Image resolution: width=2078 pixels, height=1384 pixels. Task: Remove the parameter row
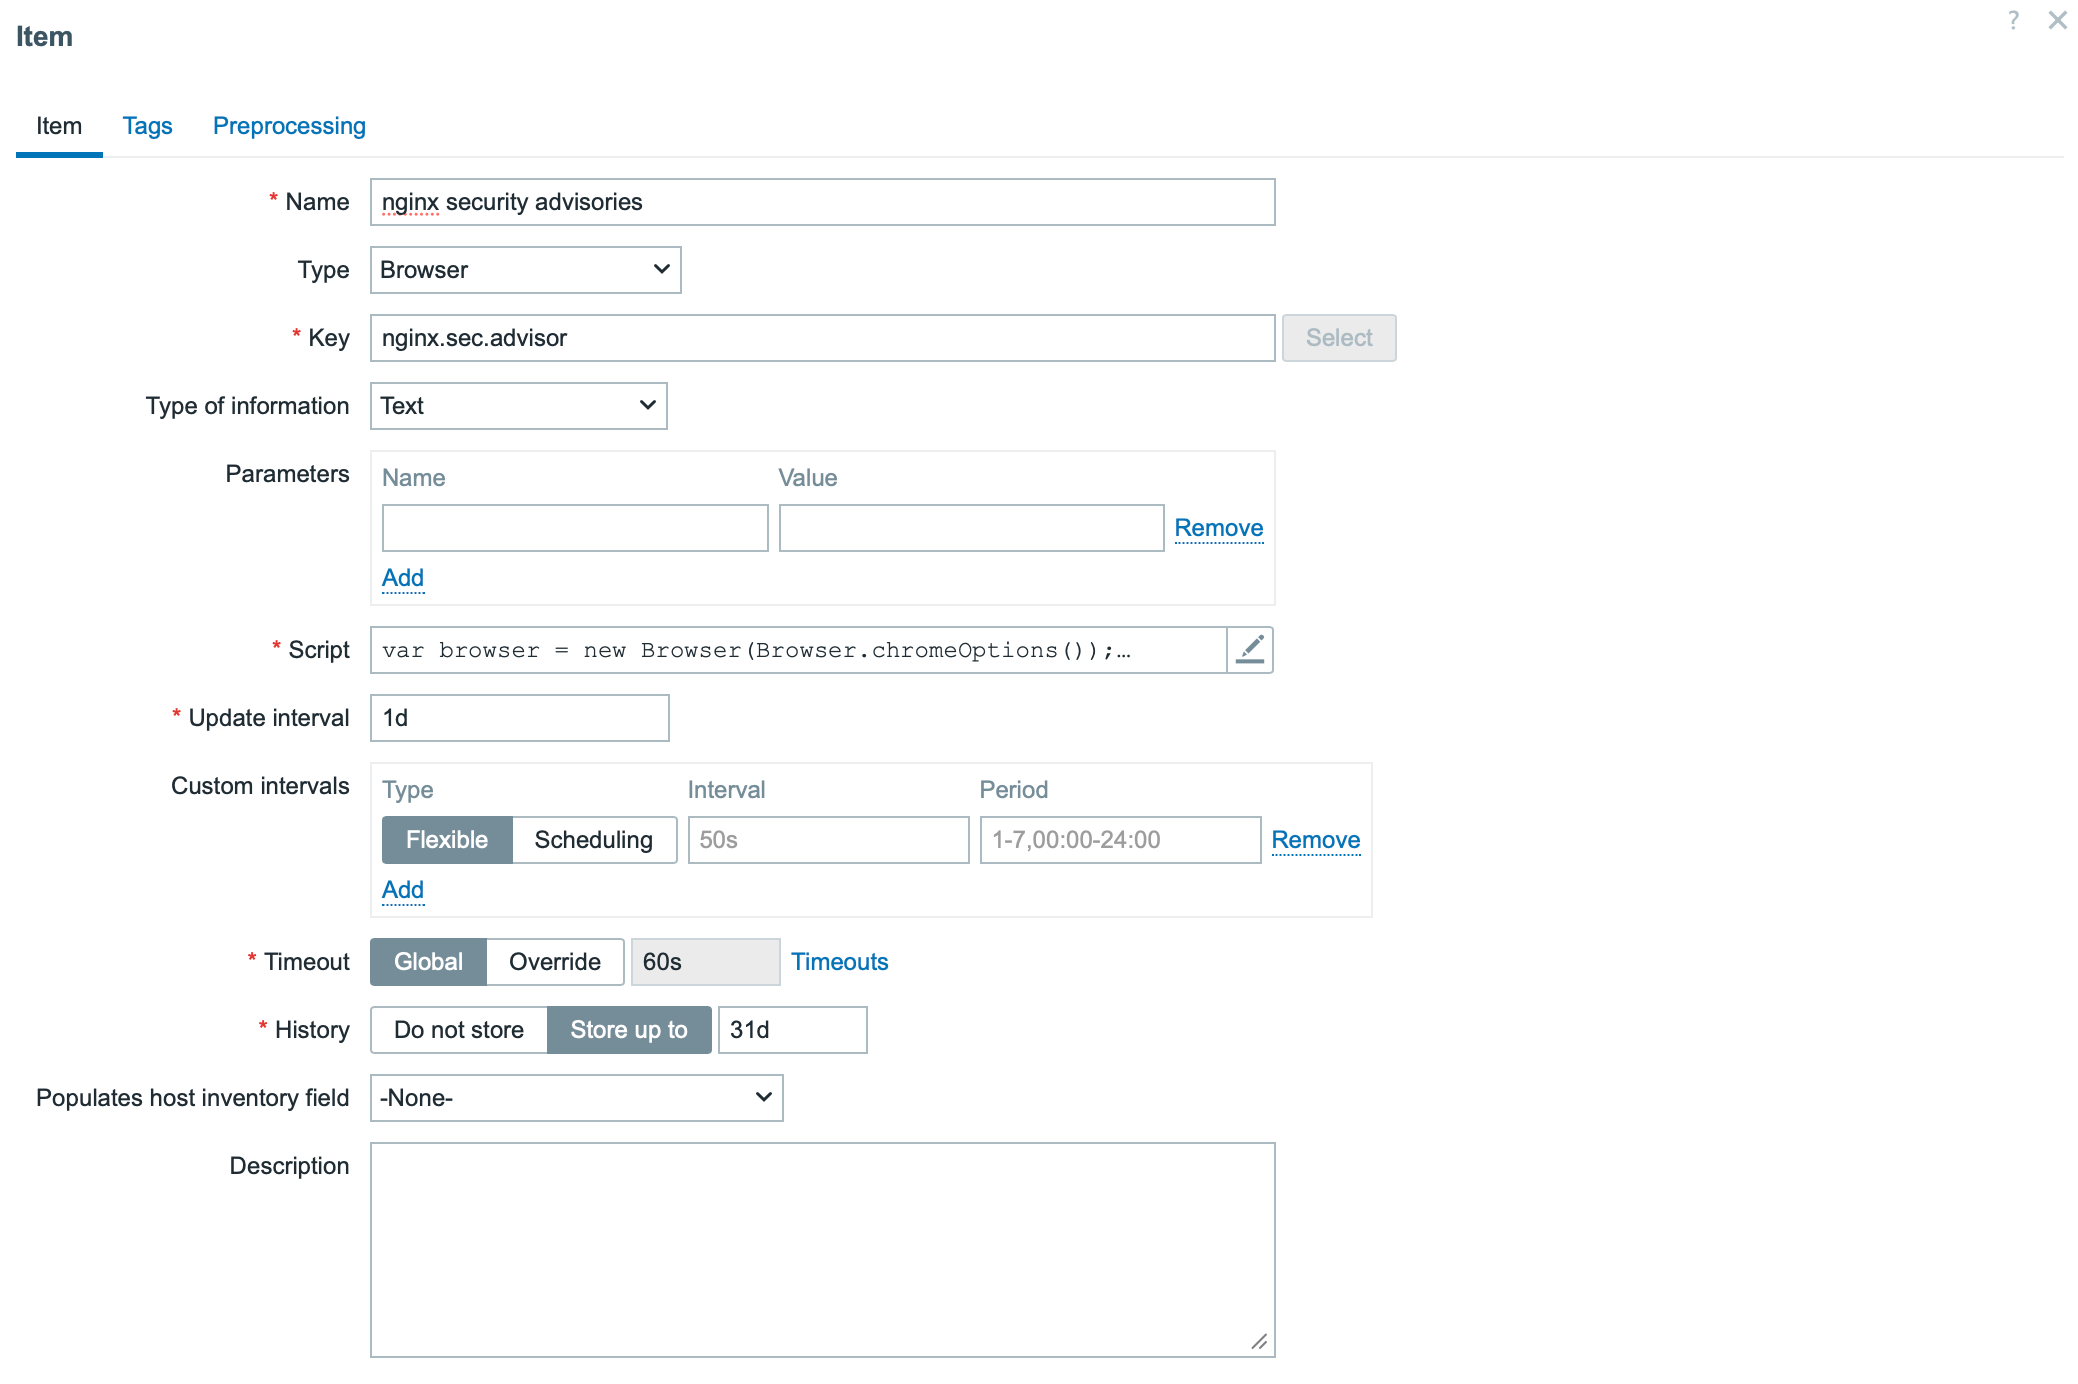(1218, 528)
